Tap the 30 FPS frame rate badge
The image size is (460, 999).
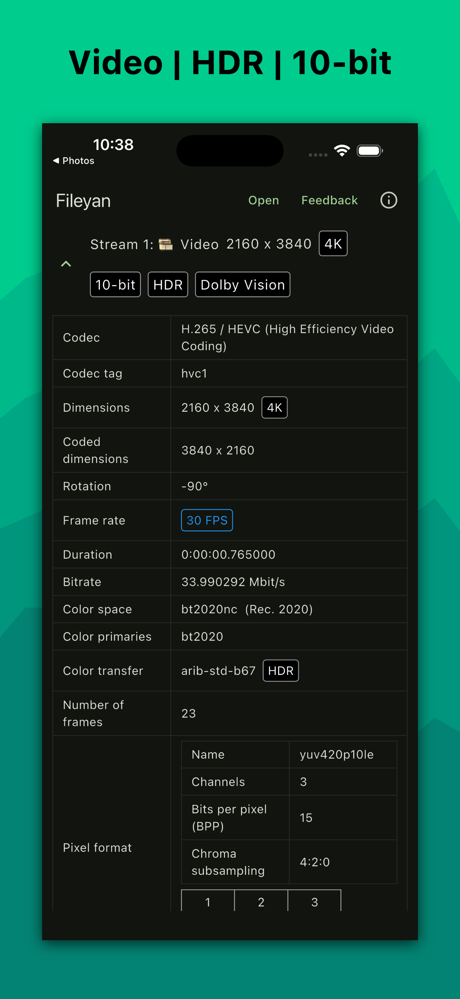[x=207, y=521]
